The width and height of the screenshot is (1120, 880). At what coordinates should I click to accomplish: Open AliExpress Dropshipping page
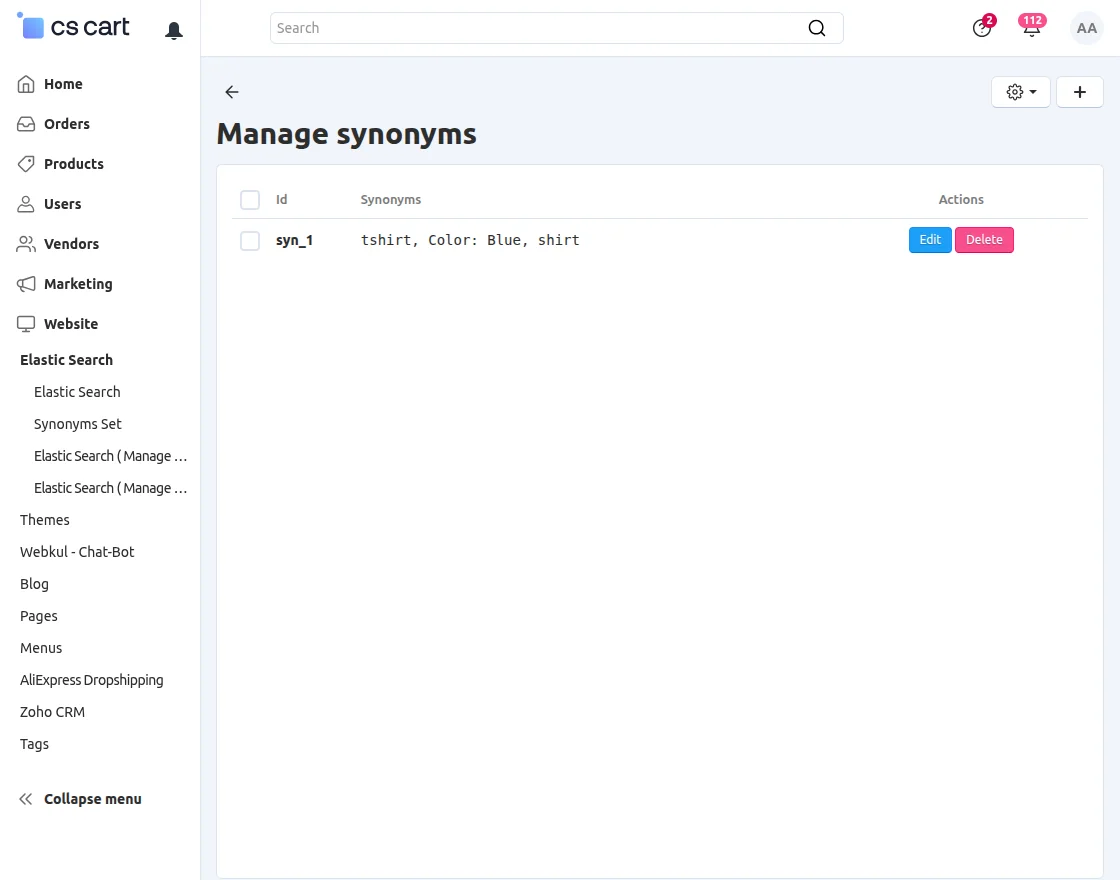(x=91, y=681)
